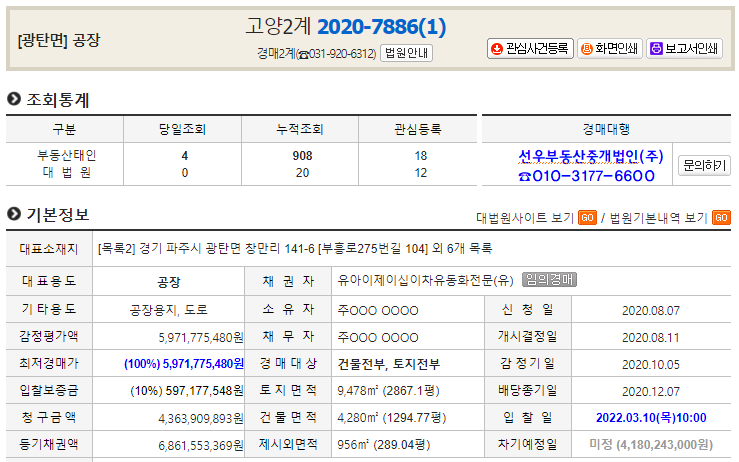Click the 기본정보 section bullet icon
Screen dimensions: 739x462
14,214
